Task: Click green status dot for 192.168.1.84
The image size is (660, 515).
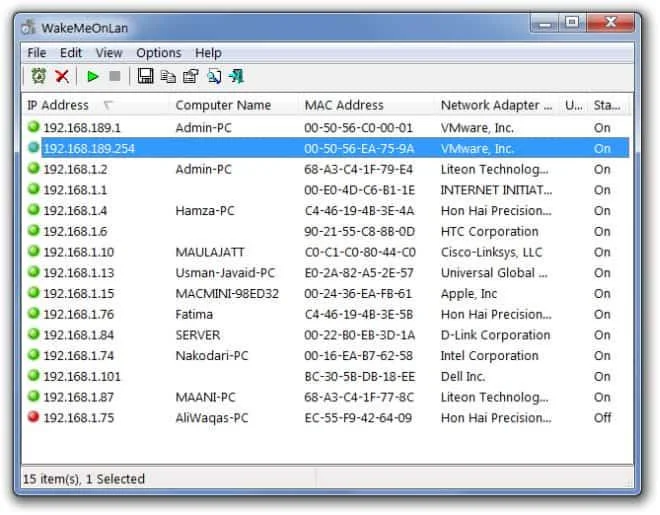Action: click(33, 334)
